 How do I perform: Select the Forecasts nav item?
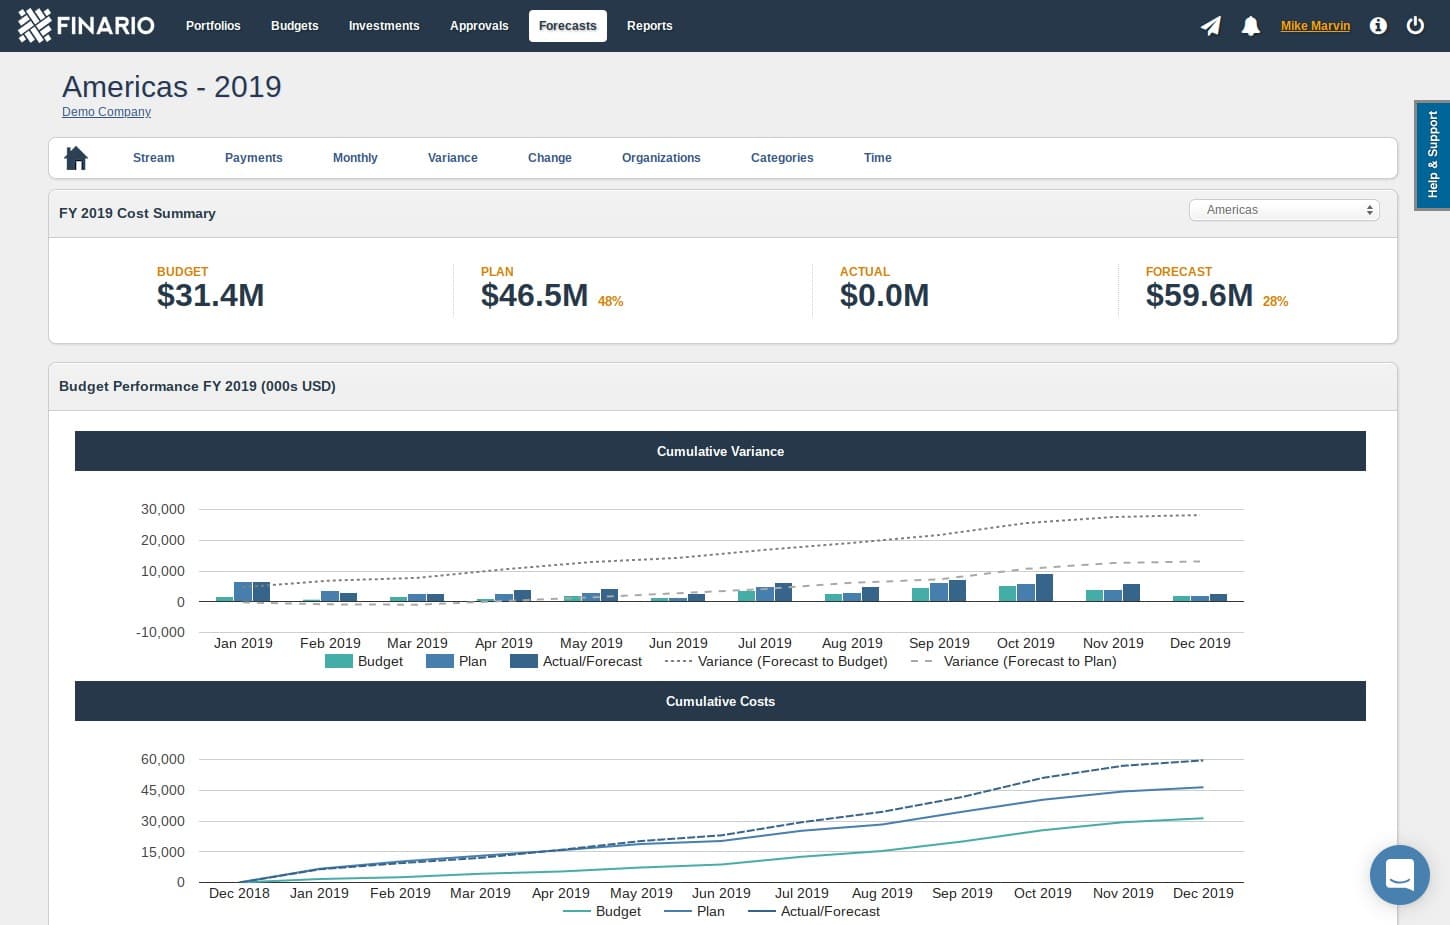(x=568, y=26)
